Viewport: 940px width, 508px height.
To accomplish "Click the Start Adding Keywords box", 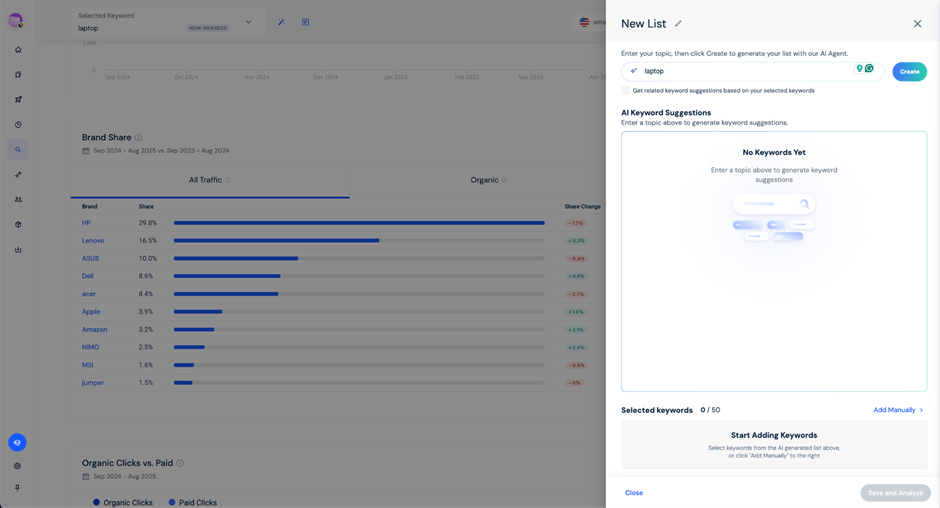I will pyautogui.click(x=774, y=444).
